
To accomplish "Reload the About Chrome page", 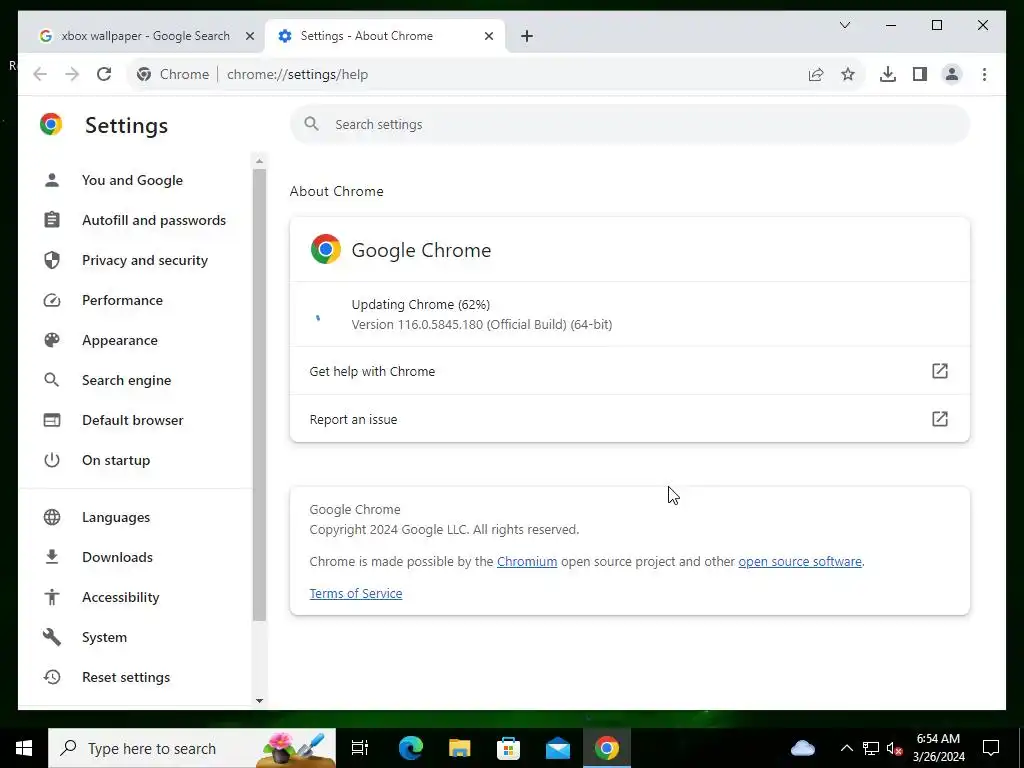I will click(104, 74).
